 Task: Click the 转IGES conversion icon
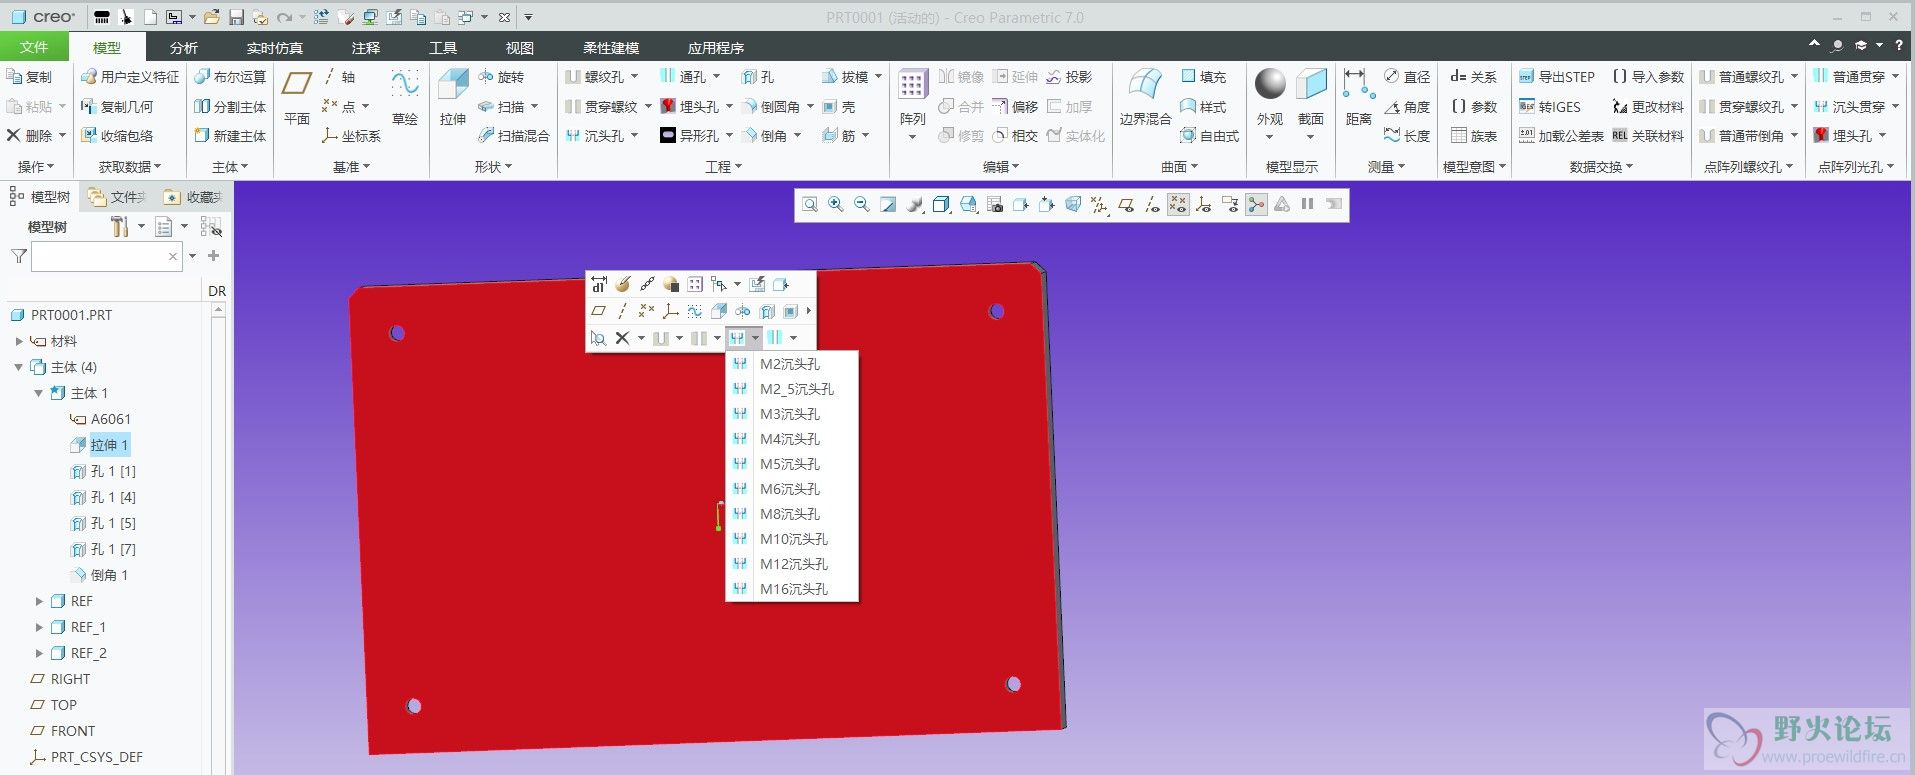coord(1550,107)
